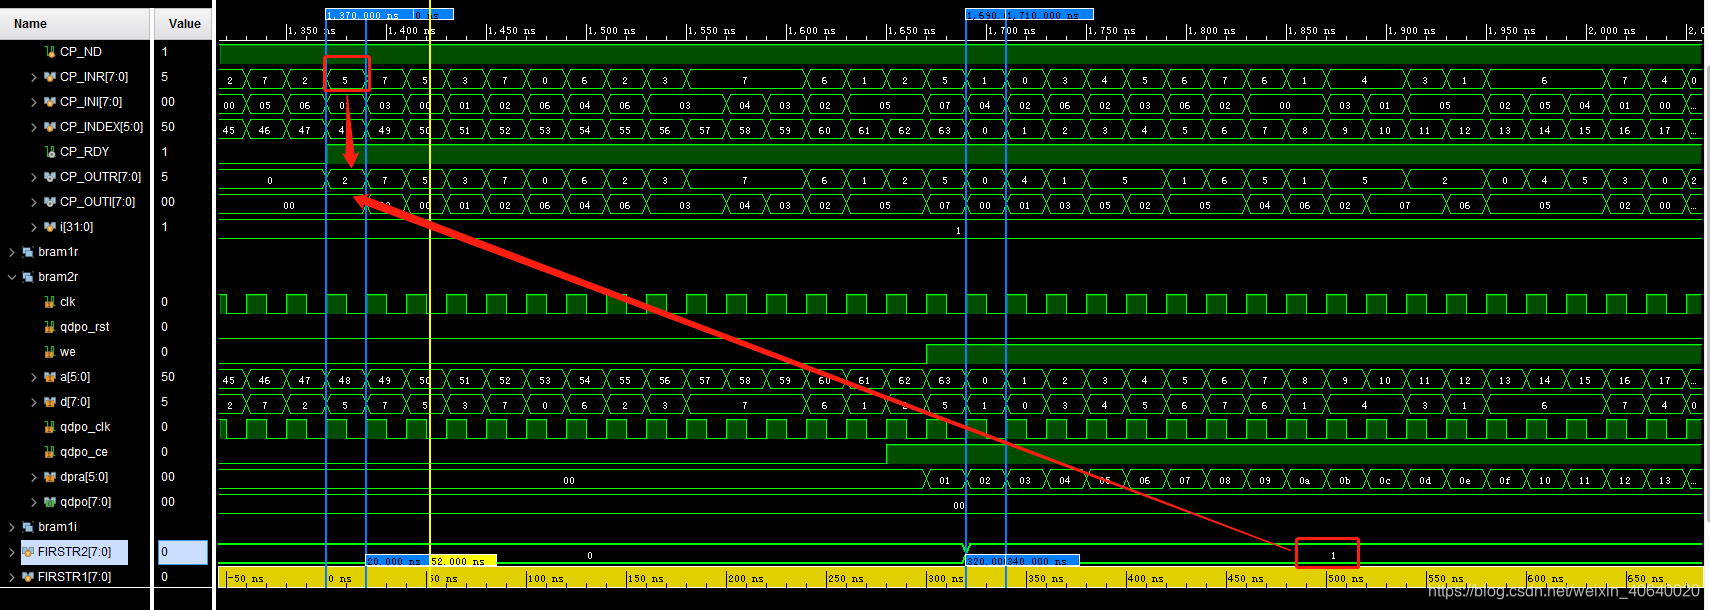Expand the bram1r group

click(12, 252)
